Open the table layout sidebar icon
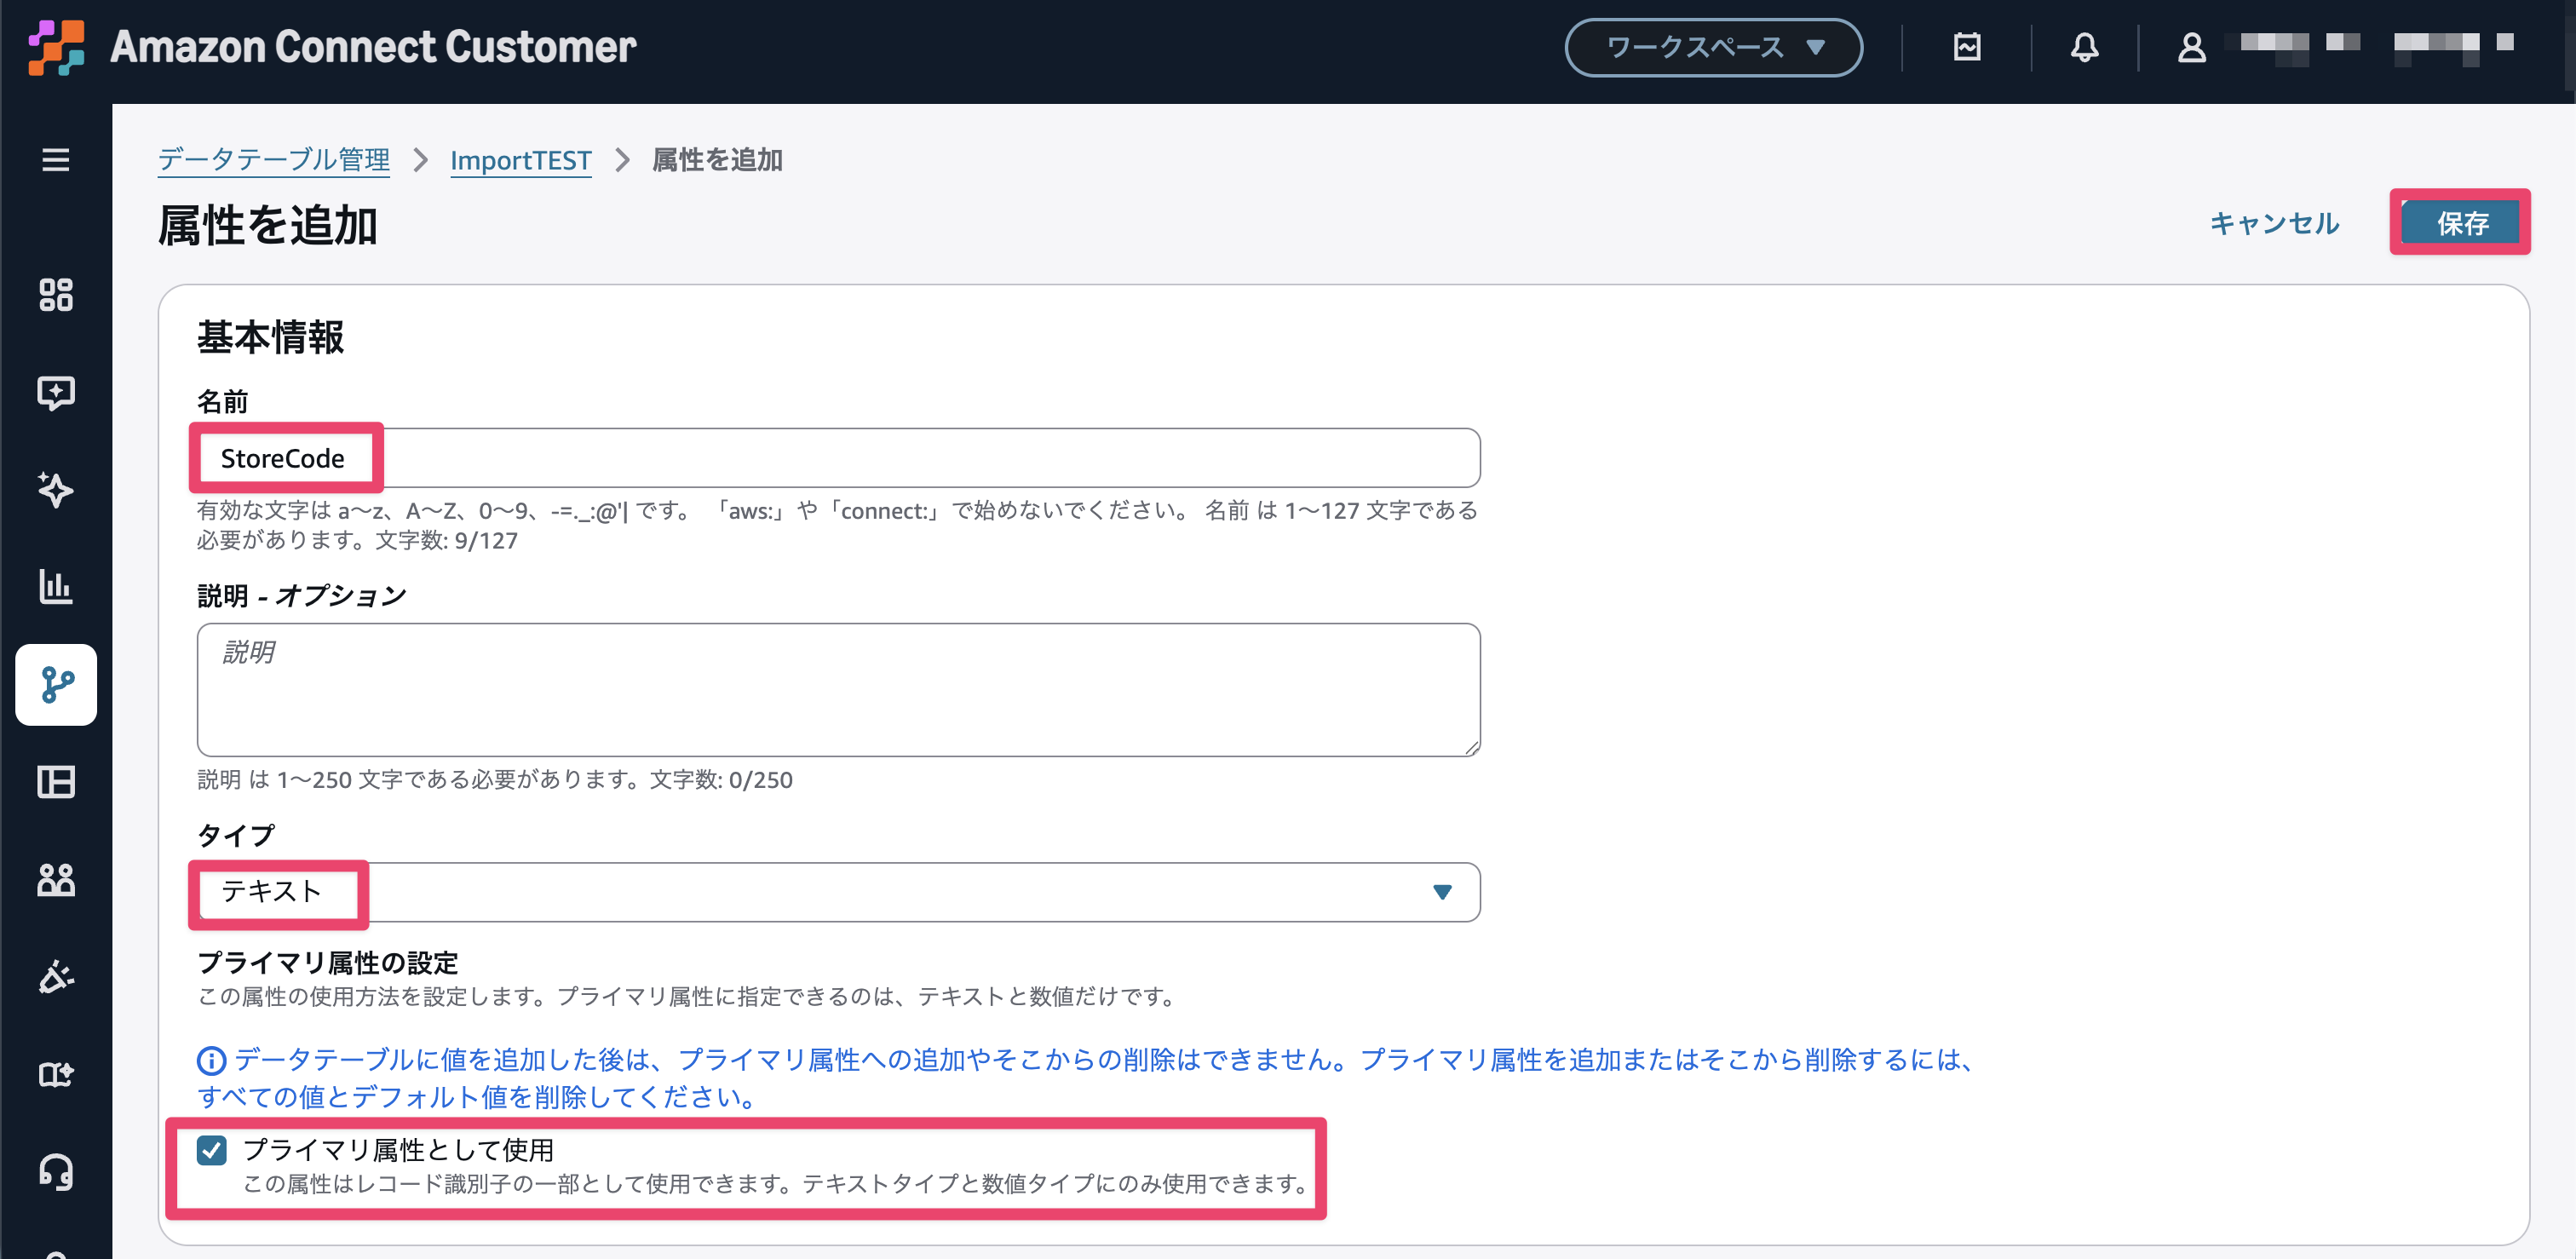 coord(56,782)
